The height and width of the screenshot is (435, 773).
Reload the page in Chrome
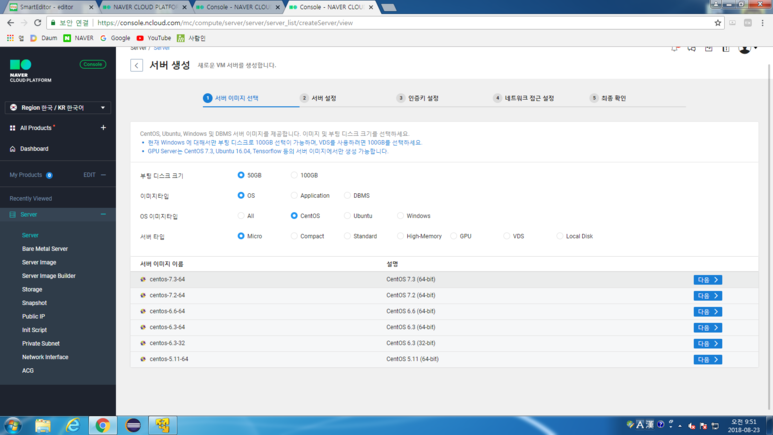coord(37,23)
